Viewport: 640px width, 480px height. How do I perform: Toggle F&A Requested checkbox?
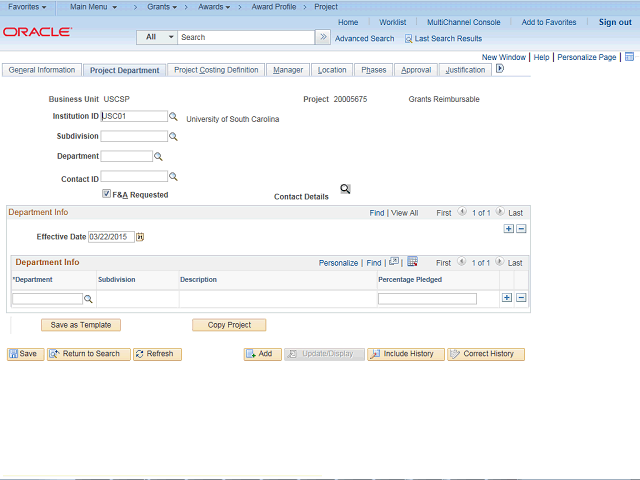coord(107,194)
